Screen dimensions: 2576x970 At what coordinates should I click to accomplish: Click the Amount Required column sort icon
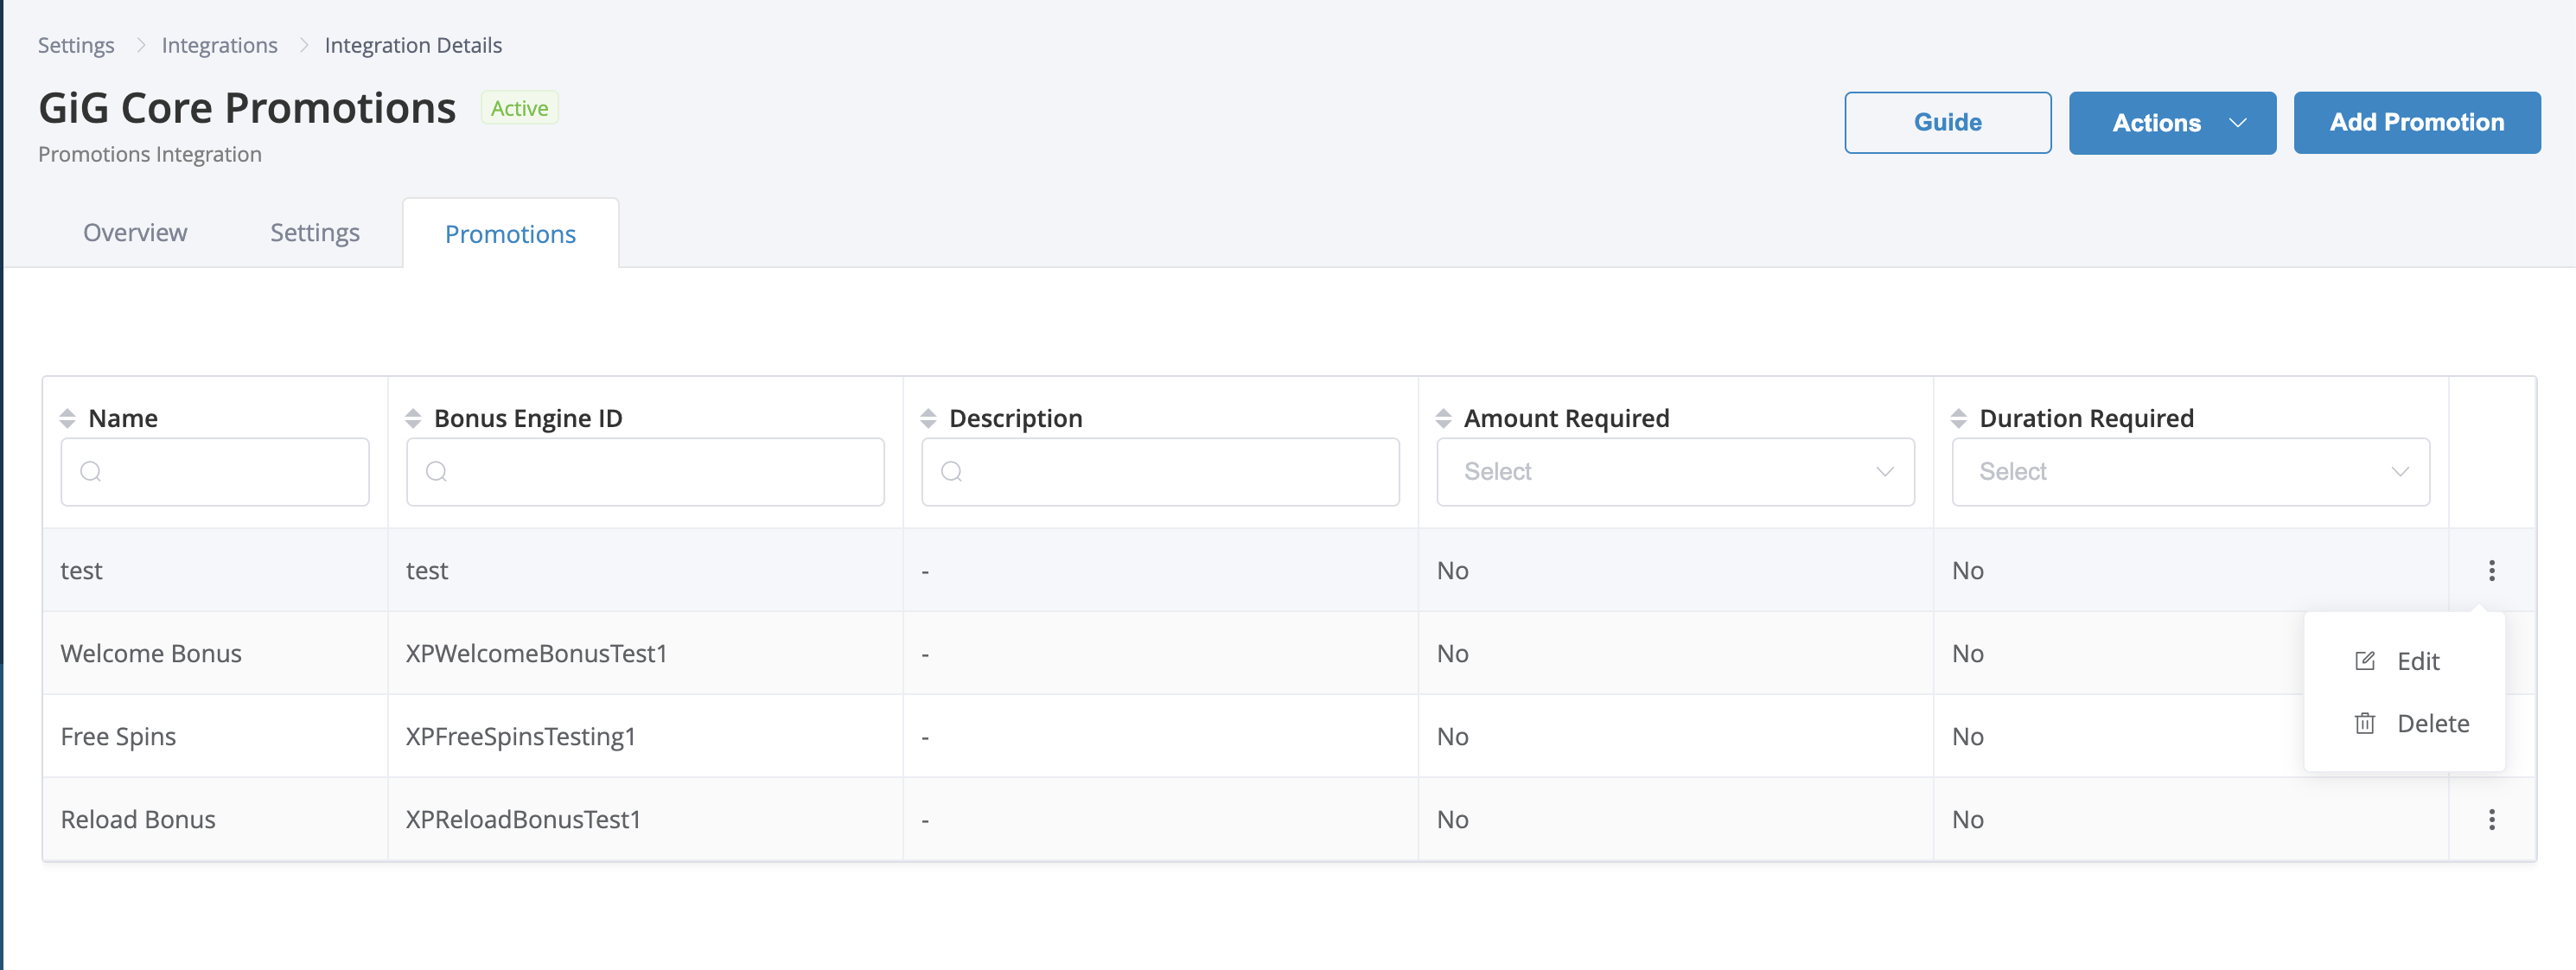coord(1444,416)
